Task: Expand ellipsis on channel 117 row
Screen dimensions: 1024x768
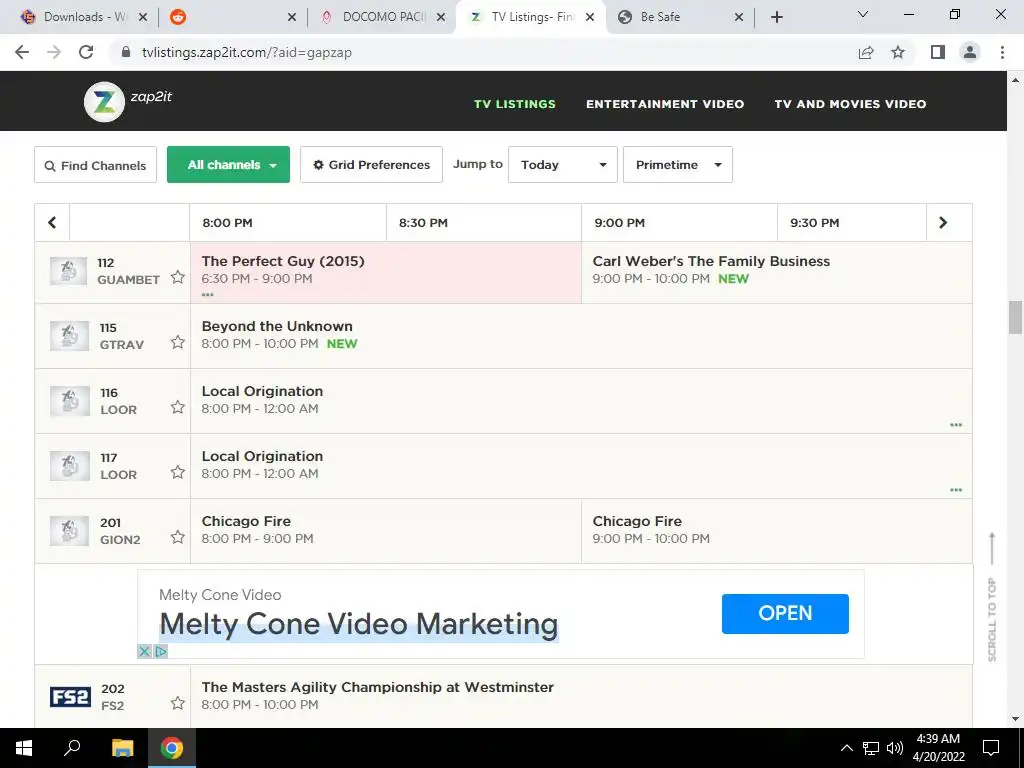Action: (956, 490)
